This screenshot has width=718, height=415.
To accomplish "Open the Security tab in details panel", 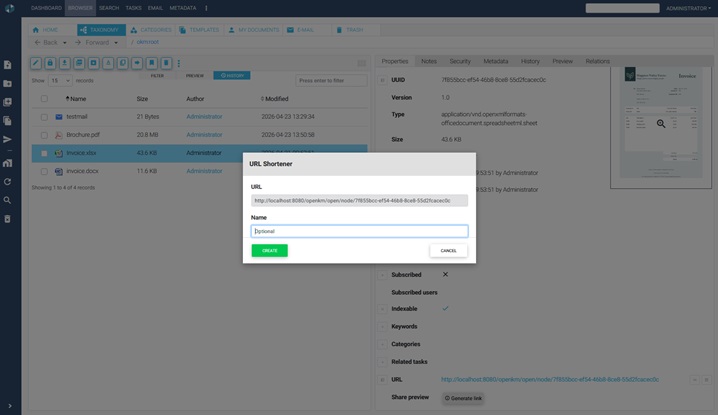I will coord(460,61).
